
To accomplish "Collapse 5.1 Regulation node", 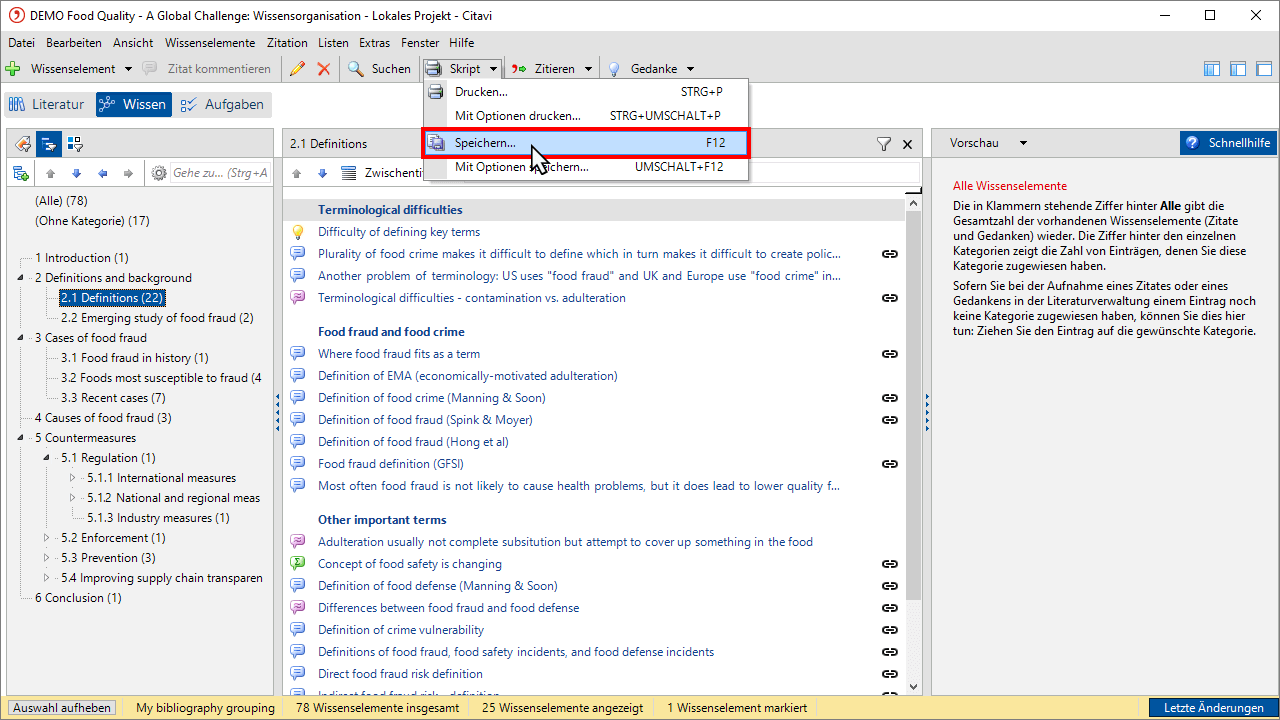I will [x=47, y=458].
